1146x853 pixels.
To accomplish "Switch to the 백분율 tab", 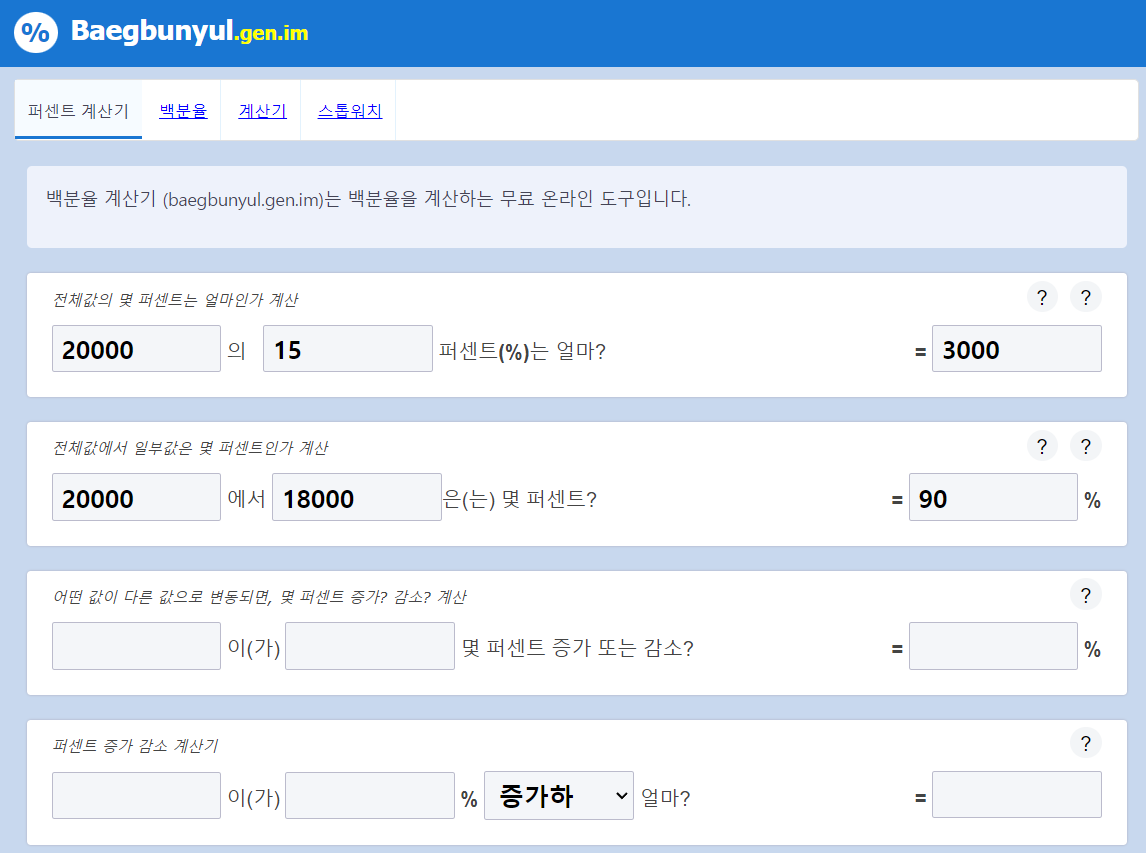I will 182,110.
